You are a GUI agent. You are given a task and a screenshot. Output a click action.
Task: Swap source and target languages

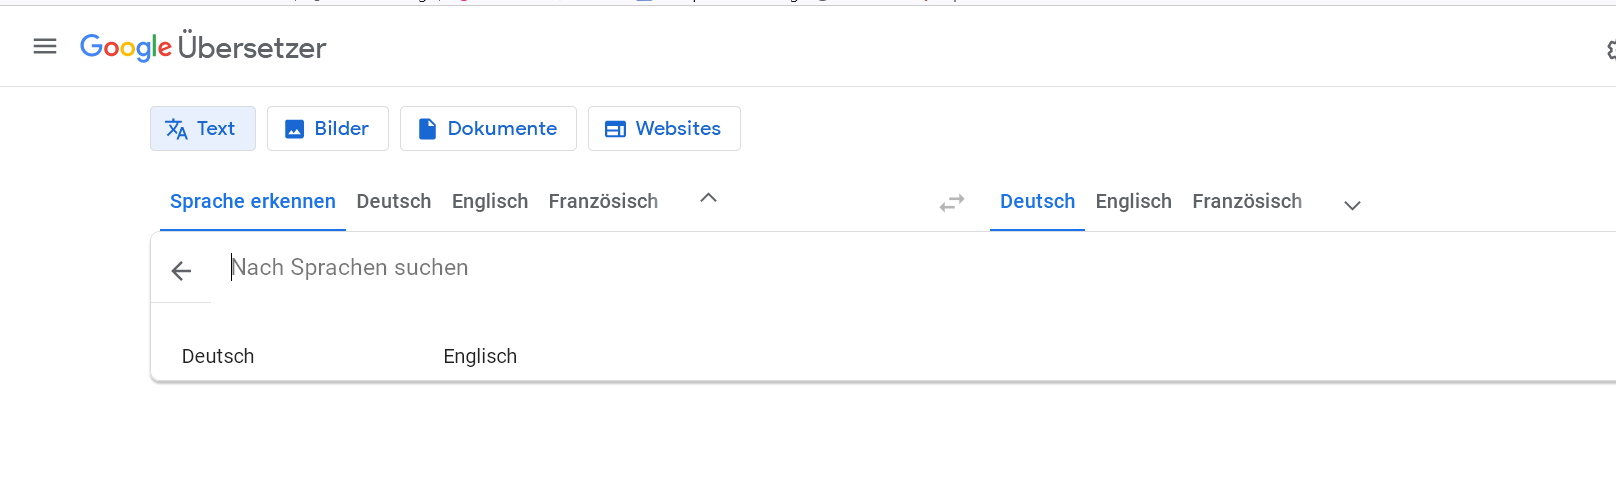pos(952,203)
